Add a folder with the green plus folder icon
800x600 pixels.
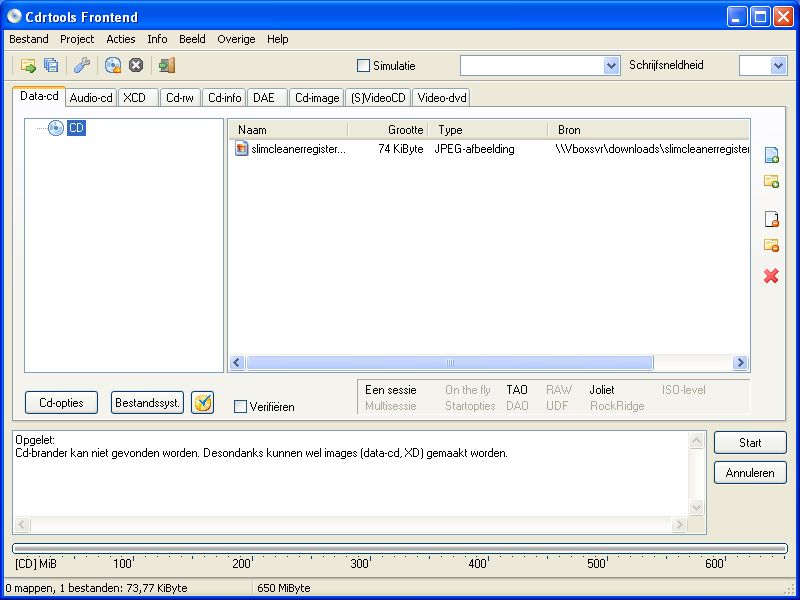coord(770,182)
